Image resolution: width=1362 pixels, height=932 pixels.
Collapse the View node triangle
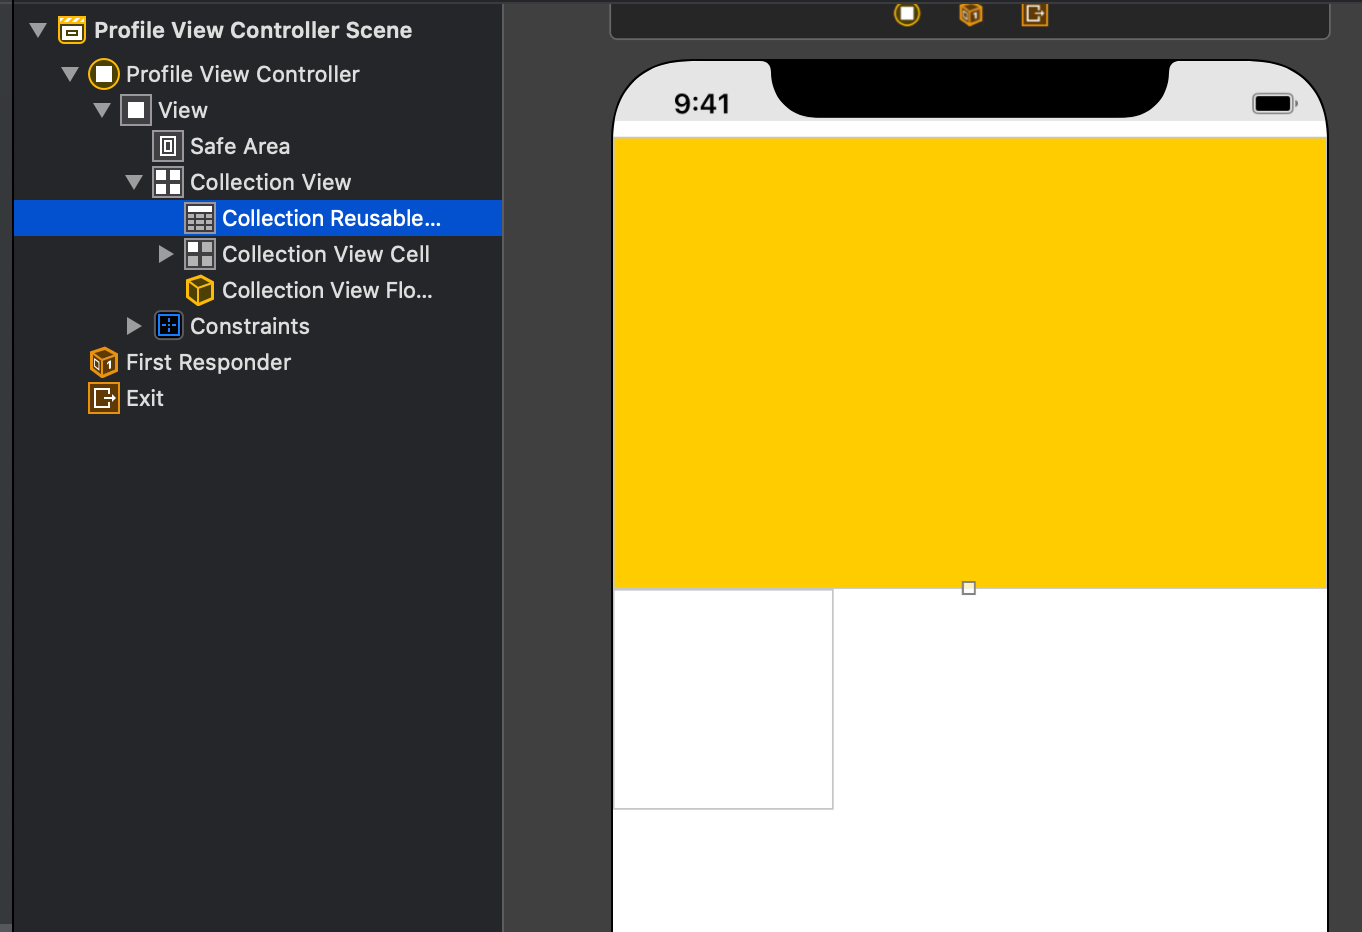click(x=102, y=110)
